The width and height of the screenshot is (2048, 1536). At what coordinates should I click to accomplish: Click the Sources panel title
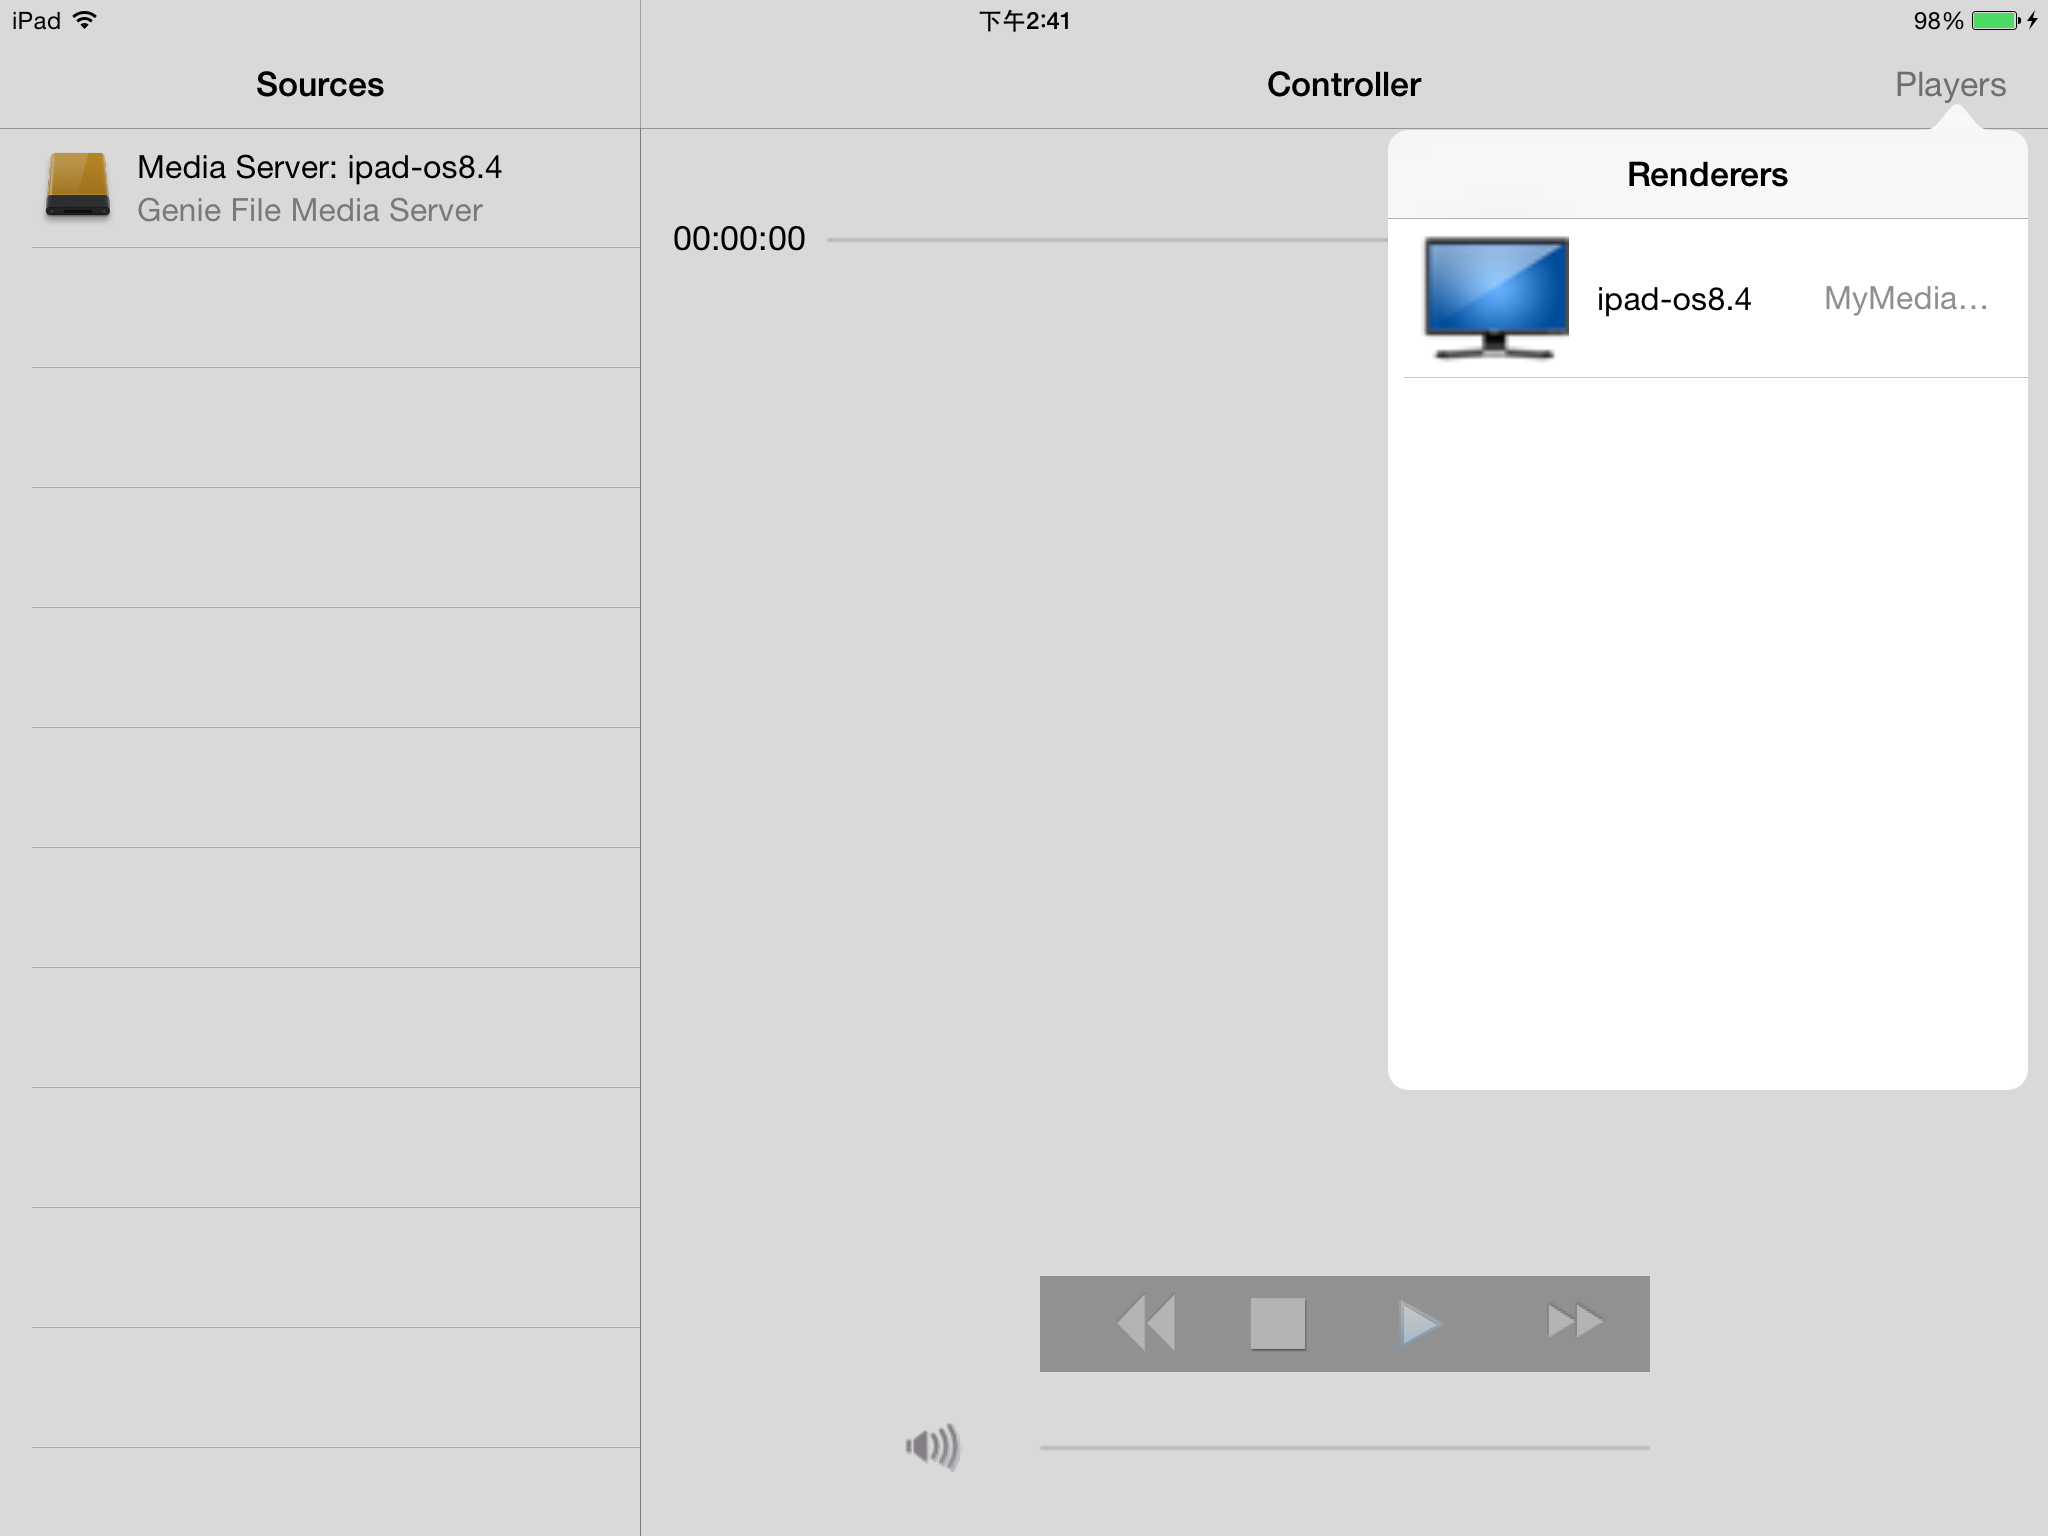point(319,85)
